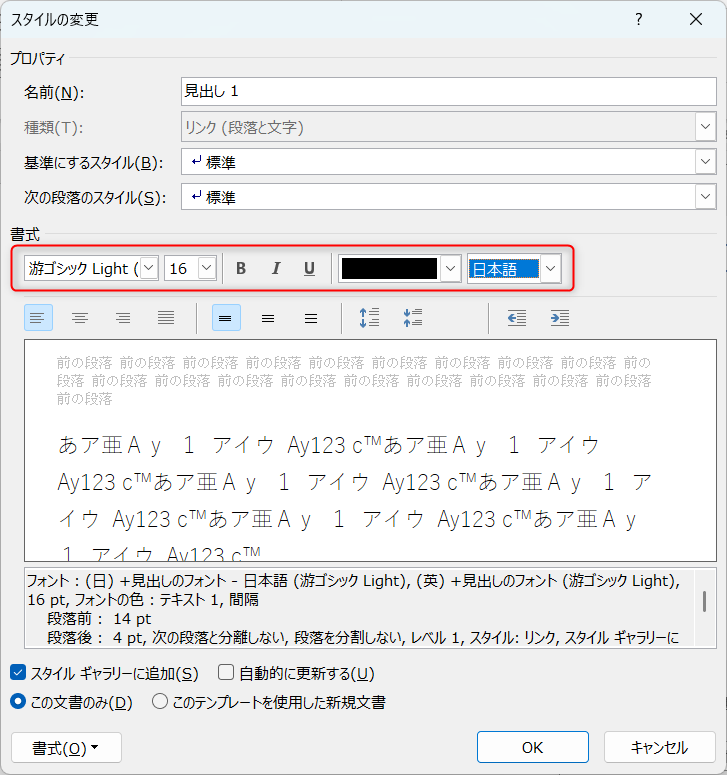Click the OK button
The height and width of the screenshot is (775, 727).
coord(532,748)
